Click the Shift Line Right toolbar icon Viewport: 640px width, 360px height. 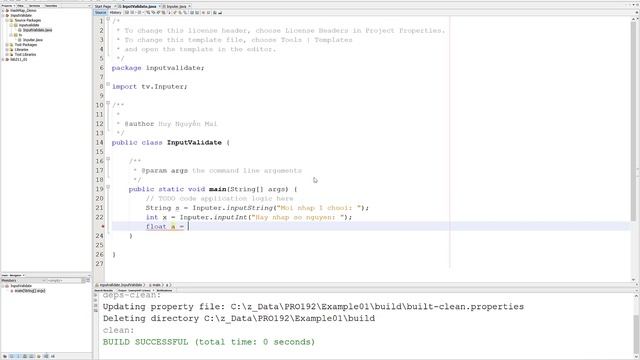coord(197,13)
